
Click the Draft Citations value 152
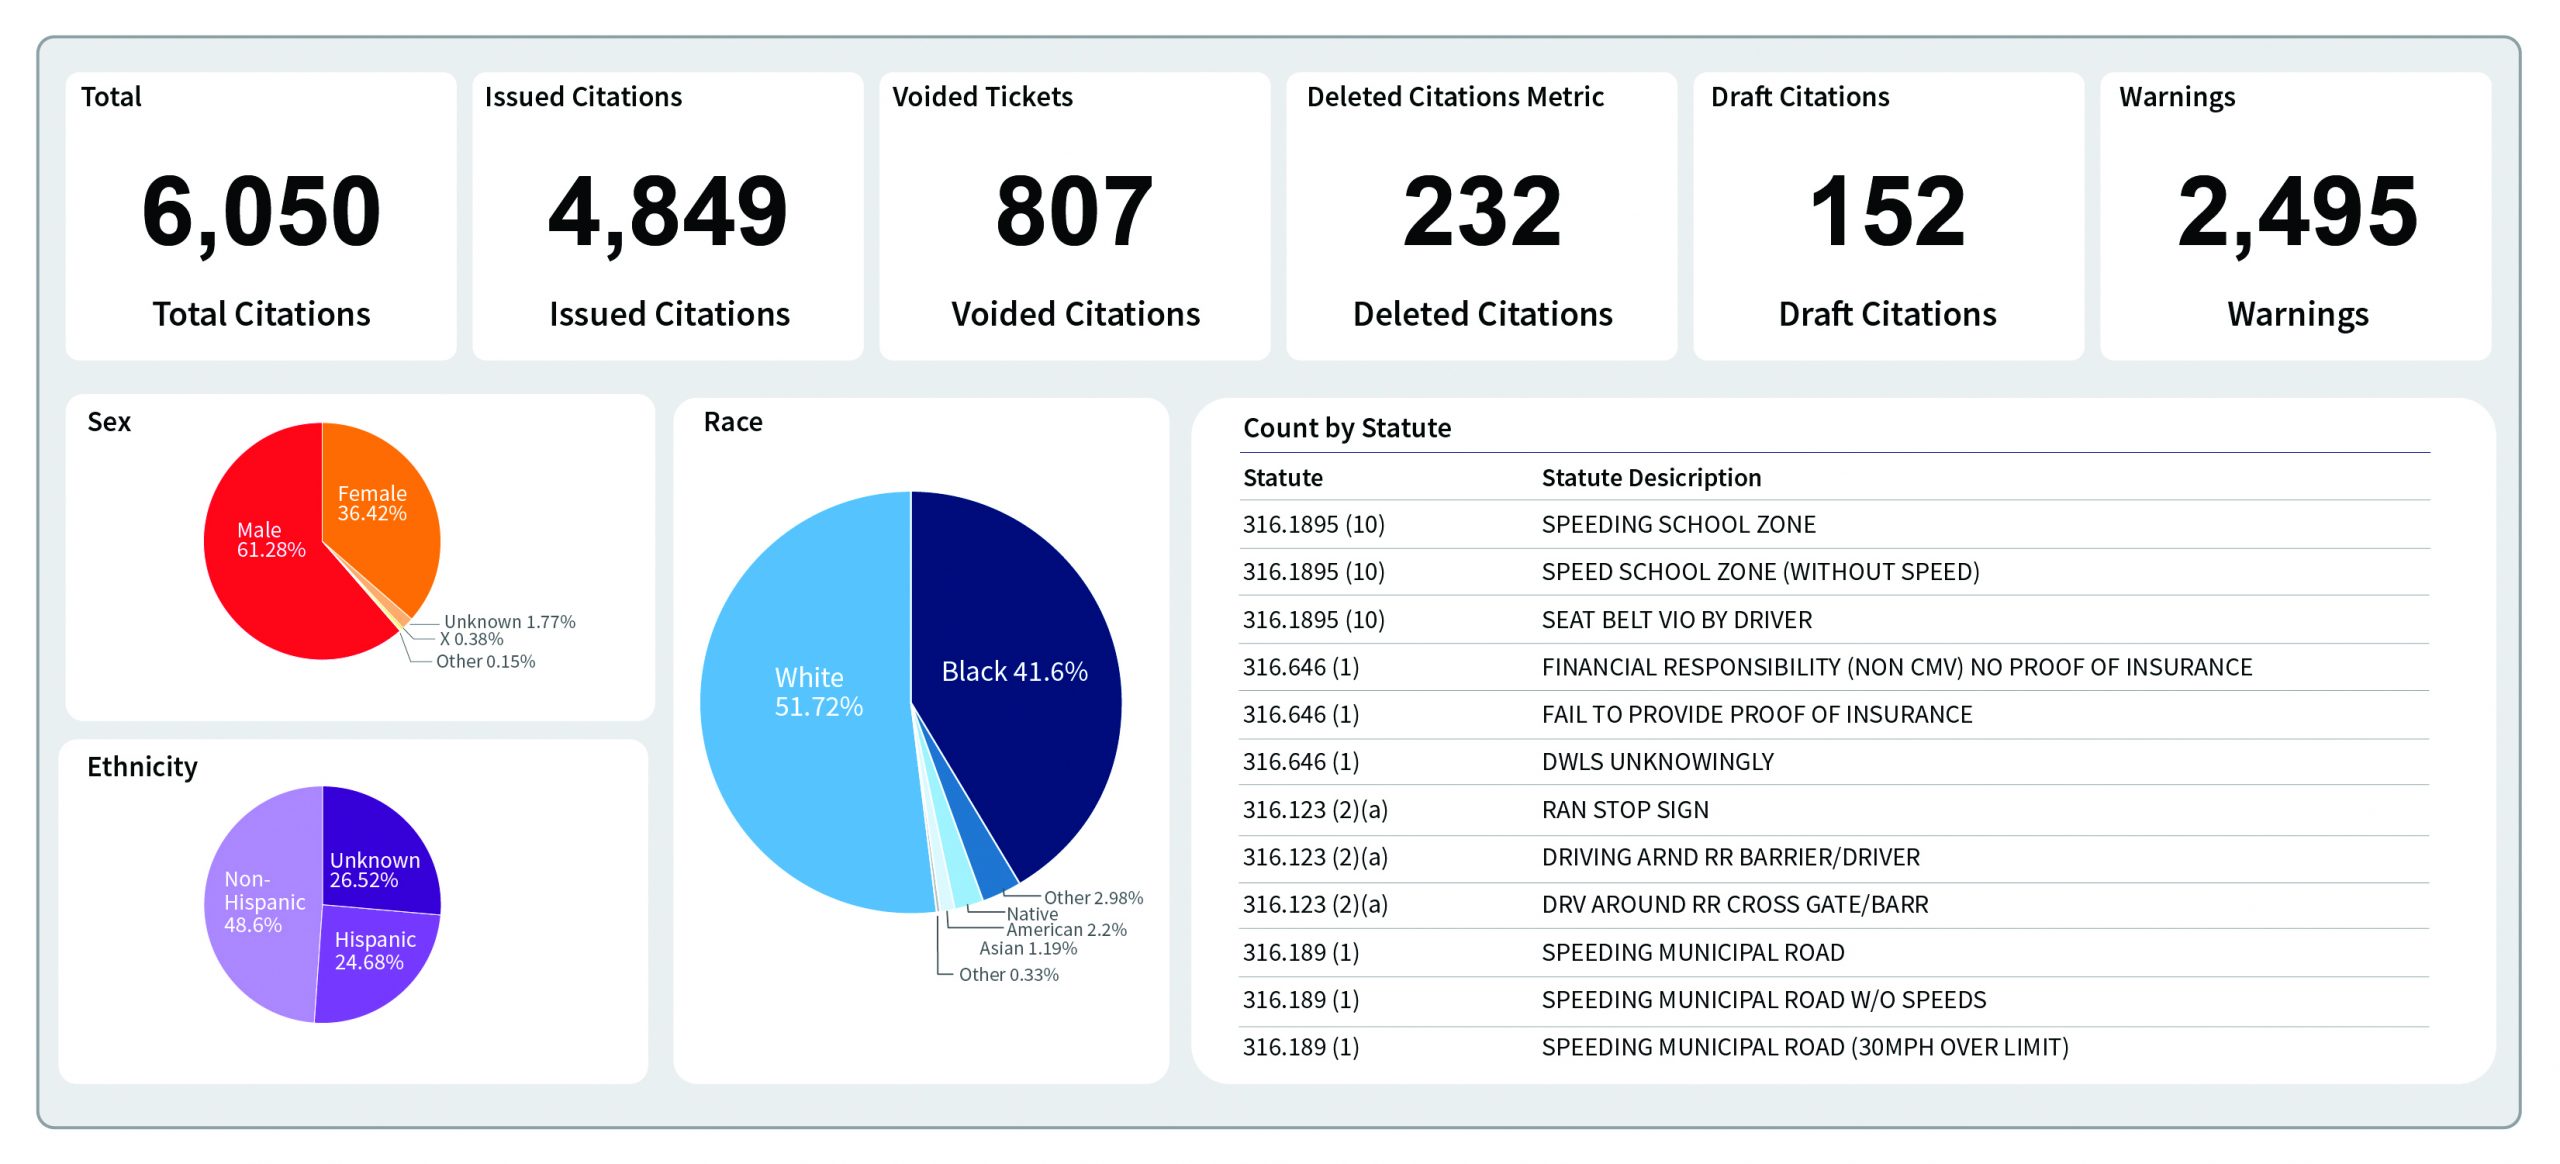pyautogui.click(x=1888, y=210)
